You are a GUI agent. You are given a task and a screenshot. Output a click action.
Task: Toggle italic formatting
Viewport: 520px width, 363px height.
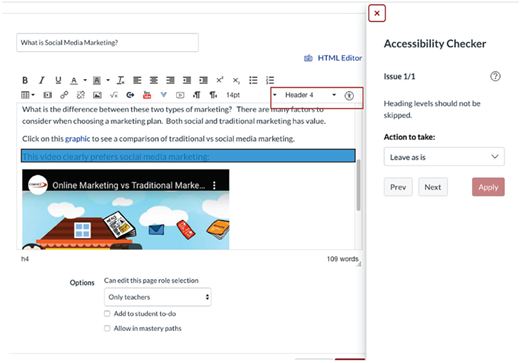[x=42, y=80]
